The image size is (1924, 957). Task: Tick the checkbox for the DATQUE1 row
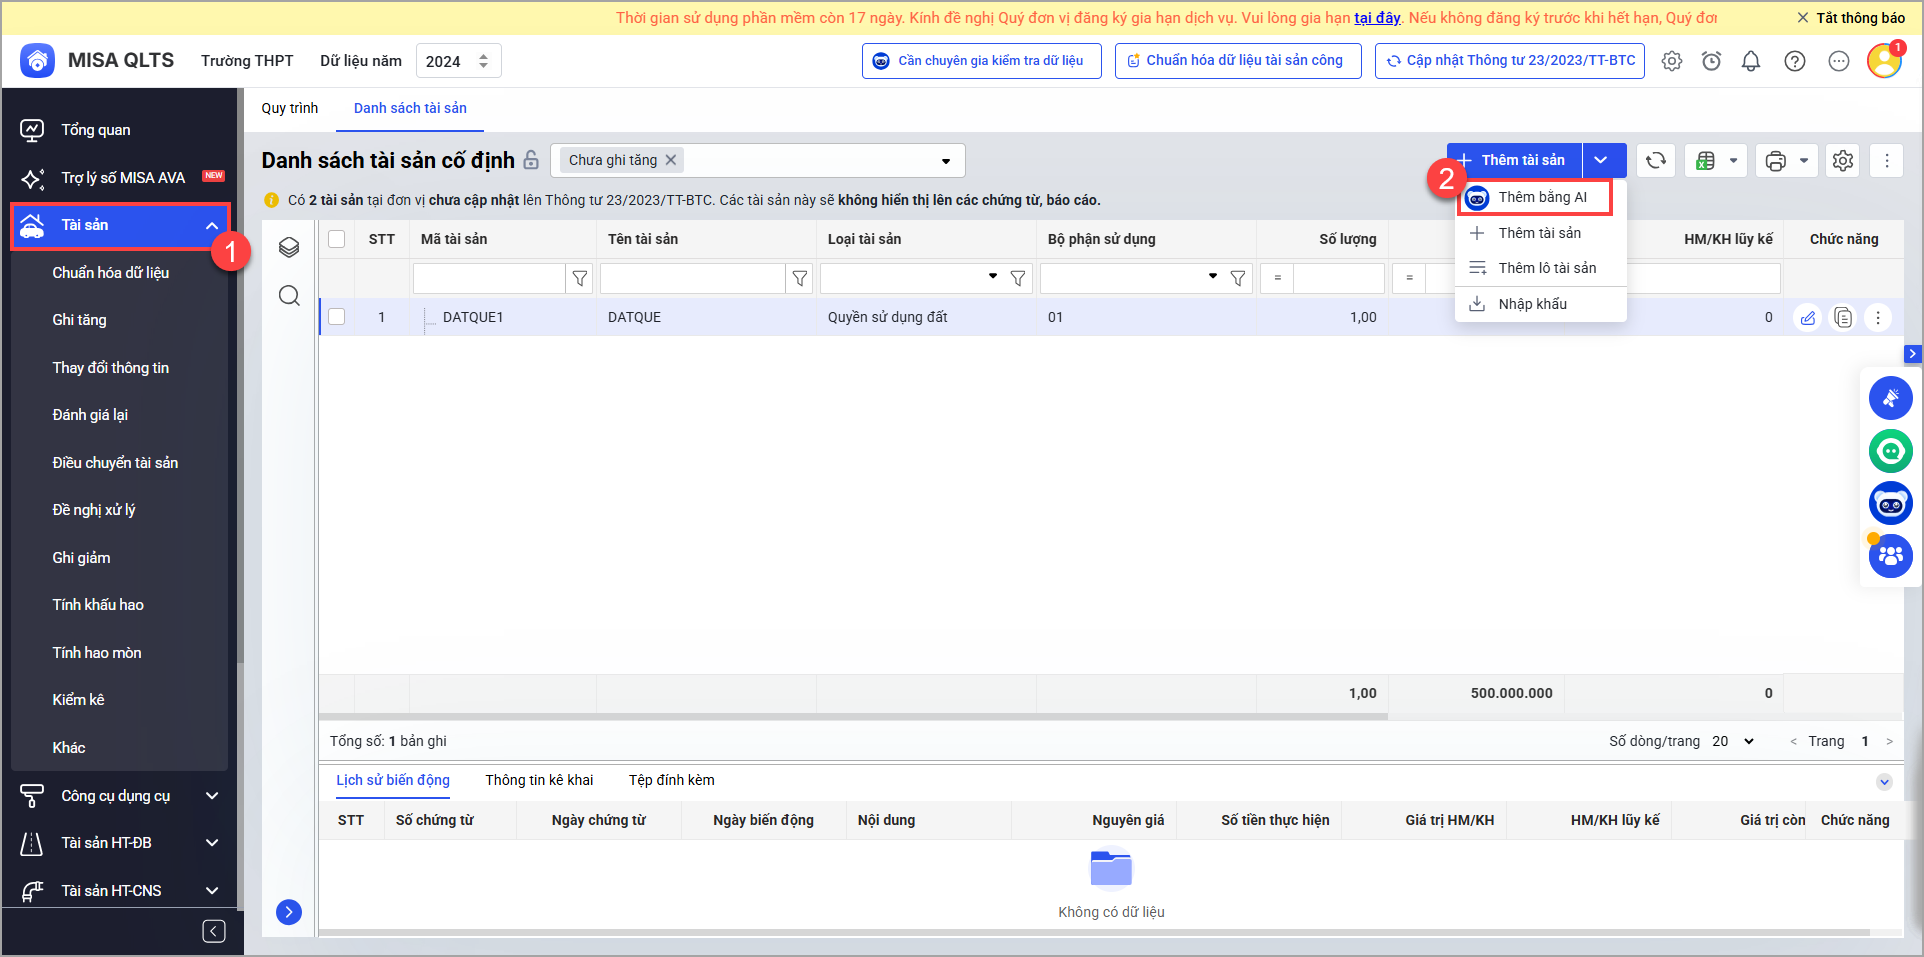(x=337, y=317)
